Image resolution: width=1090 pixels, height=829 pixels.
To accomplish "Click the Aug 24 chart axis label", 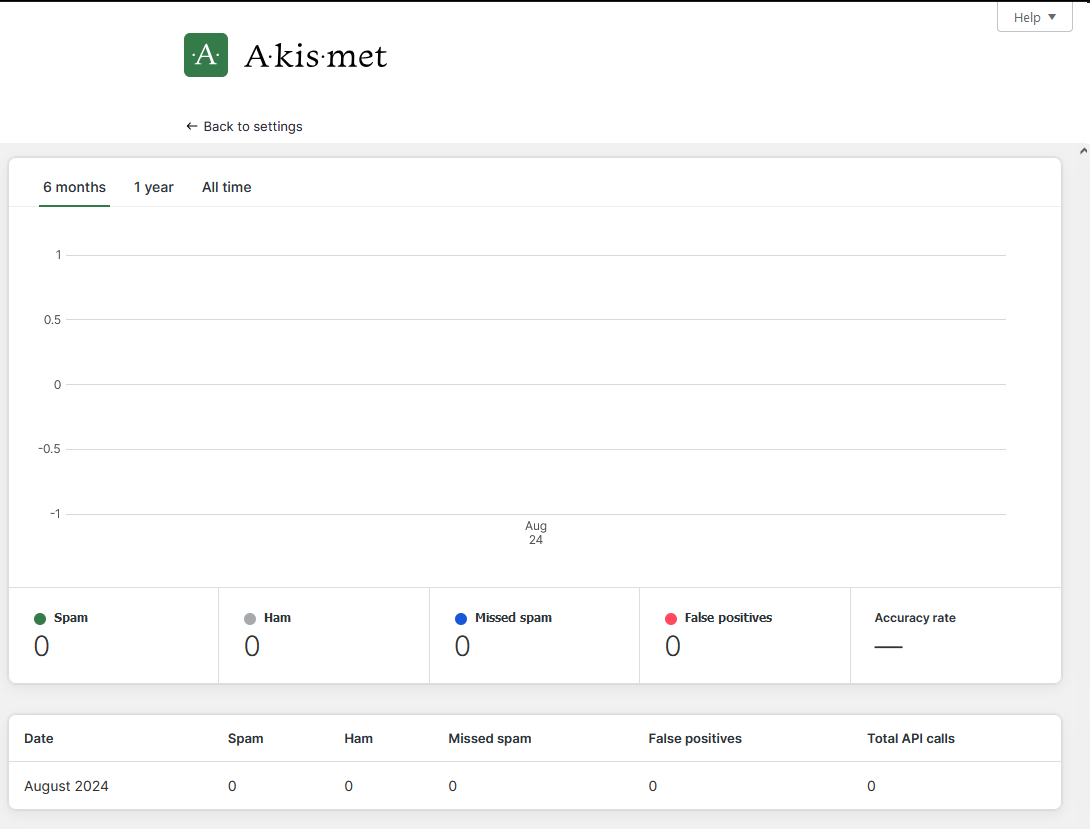I will 536,533.
